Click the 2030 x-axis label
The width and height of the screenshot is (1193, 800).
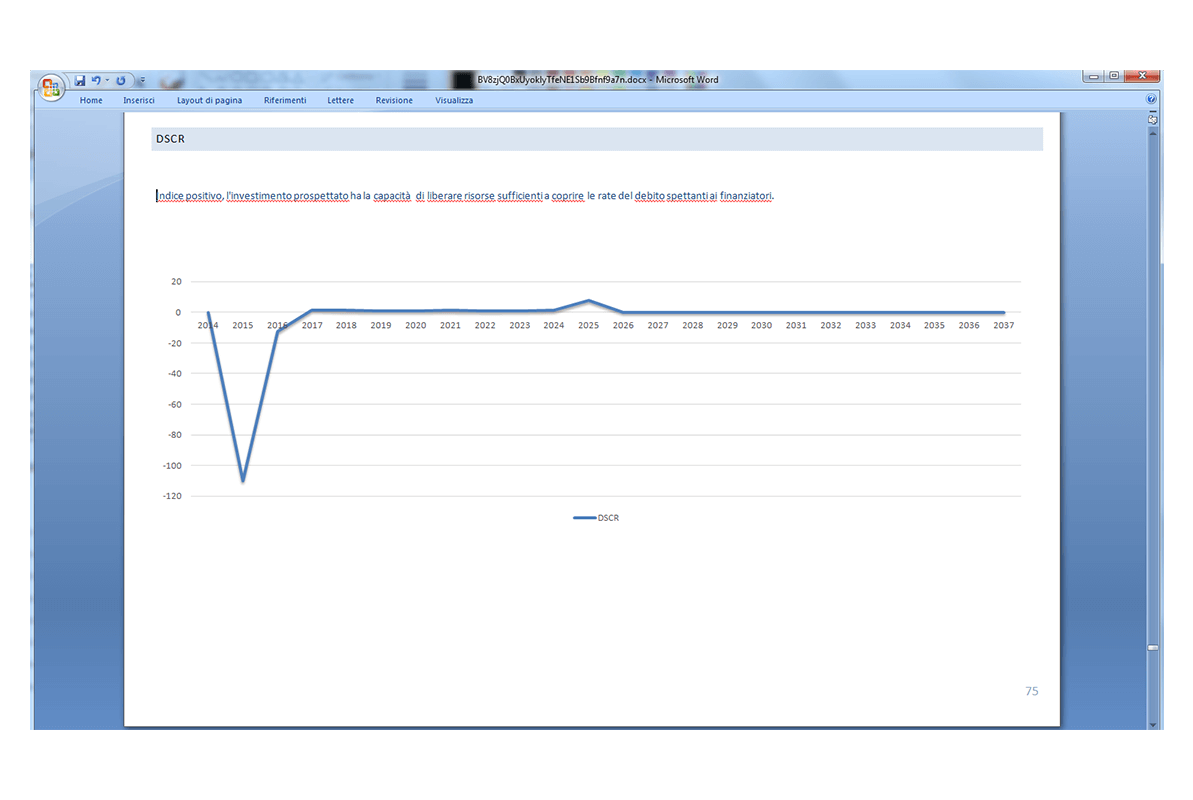[x=762, y=326]
